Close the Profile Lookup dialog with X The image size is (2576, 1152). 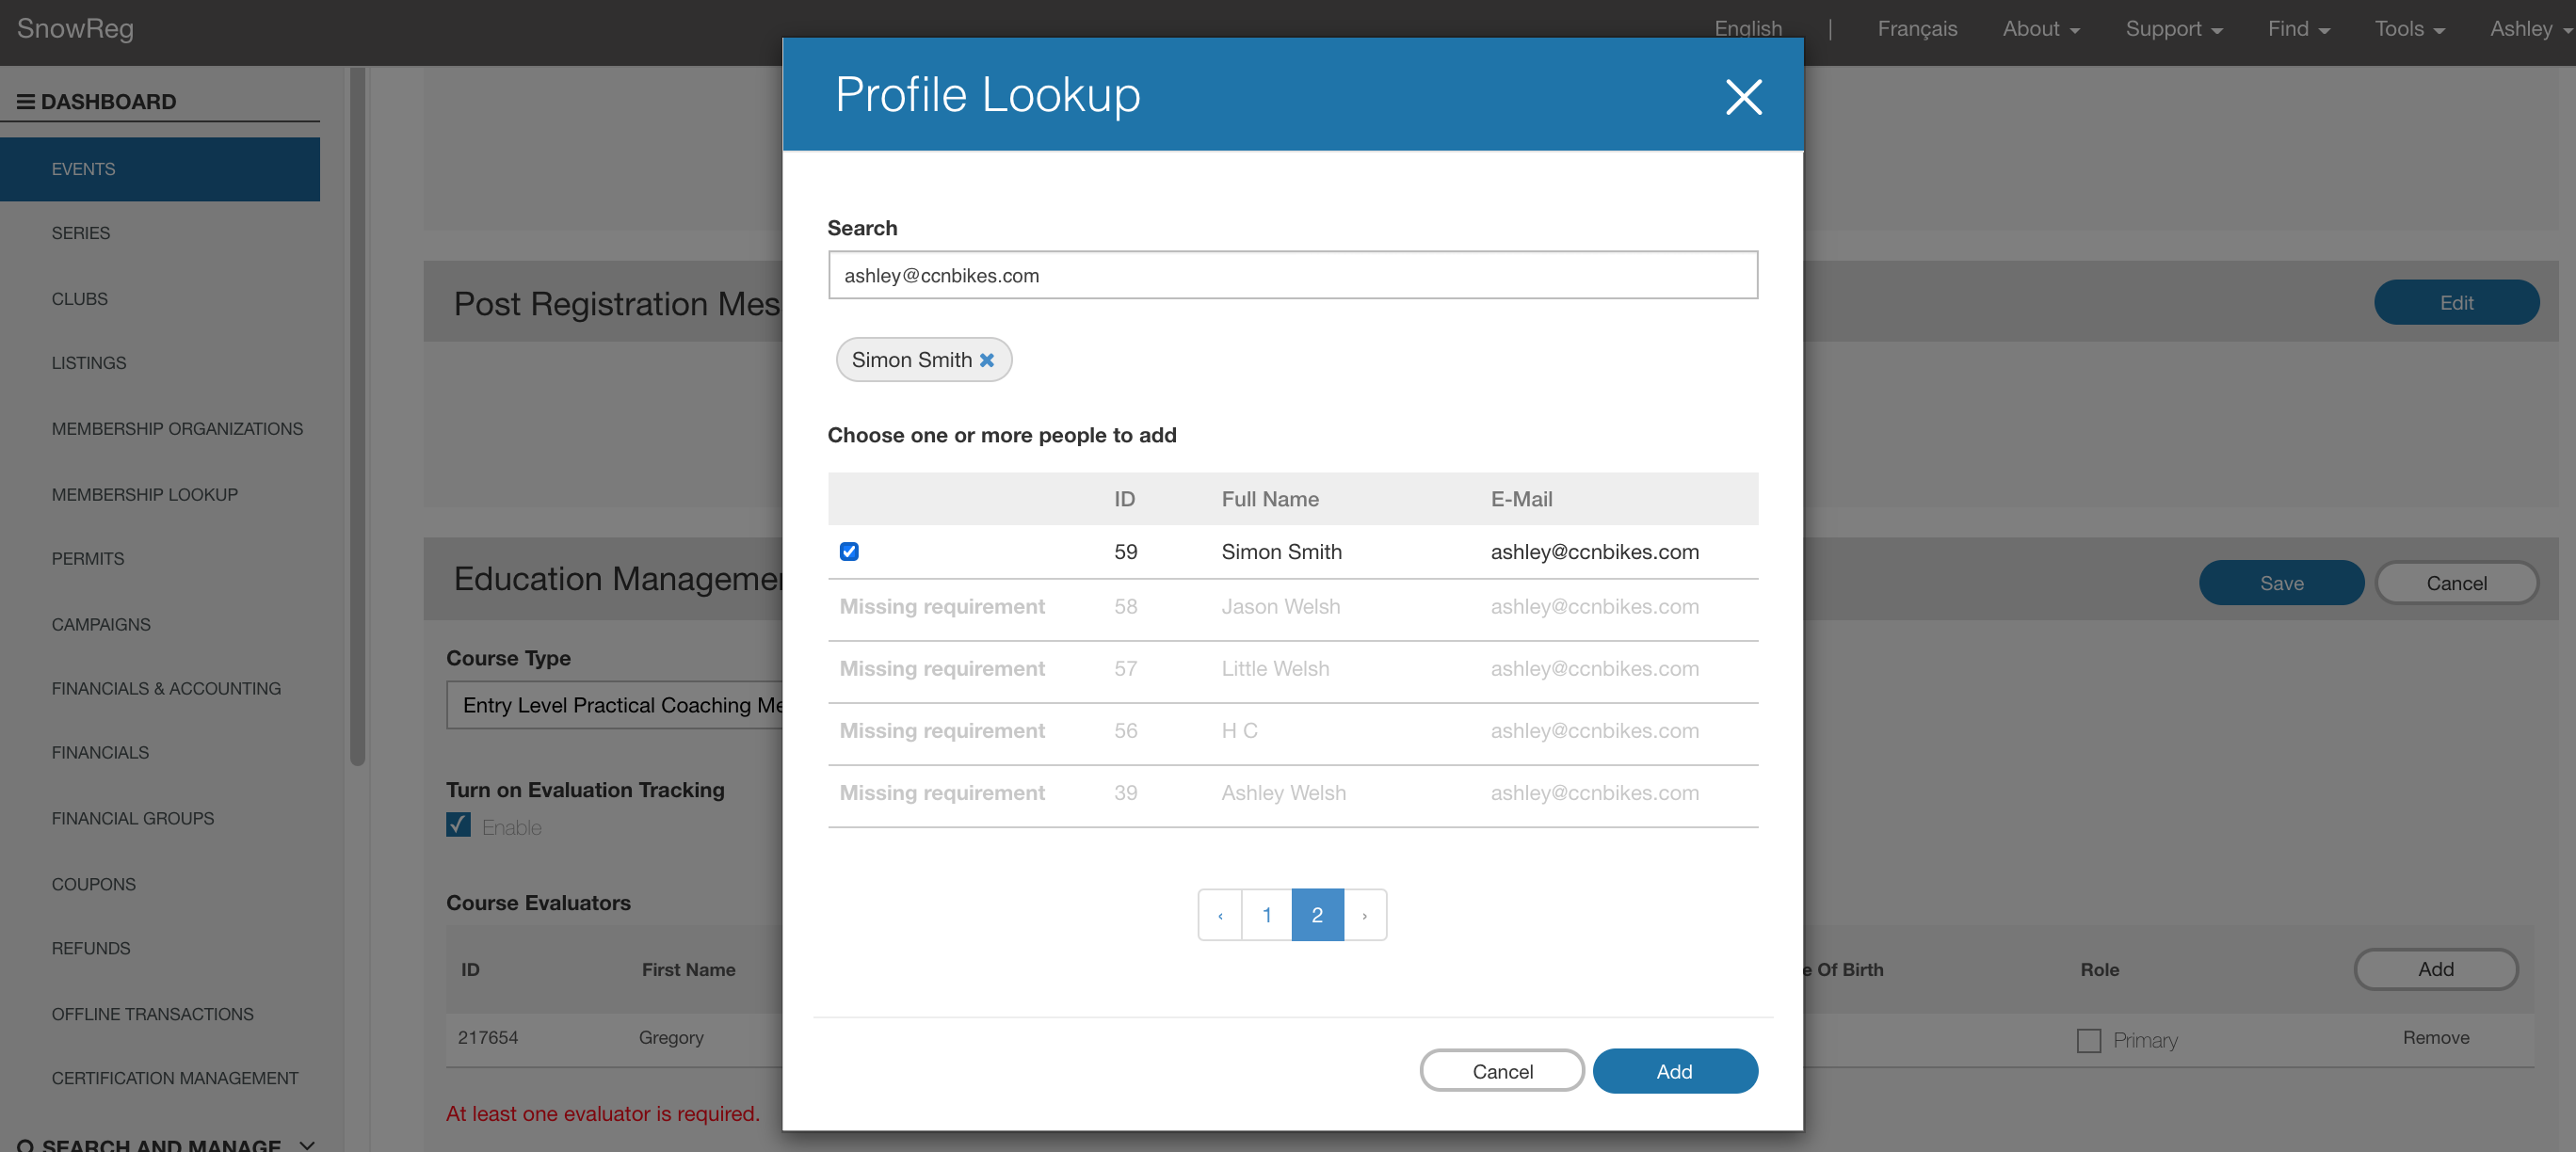point(1743,97)
